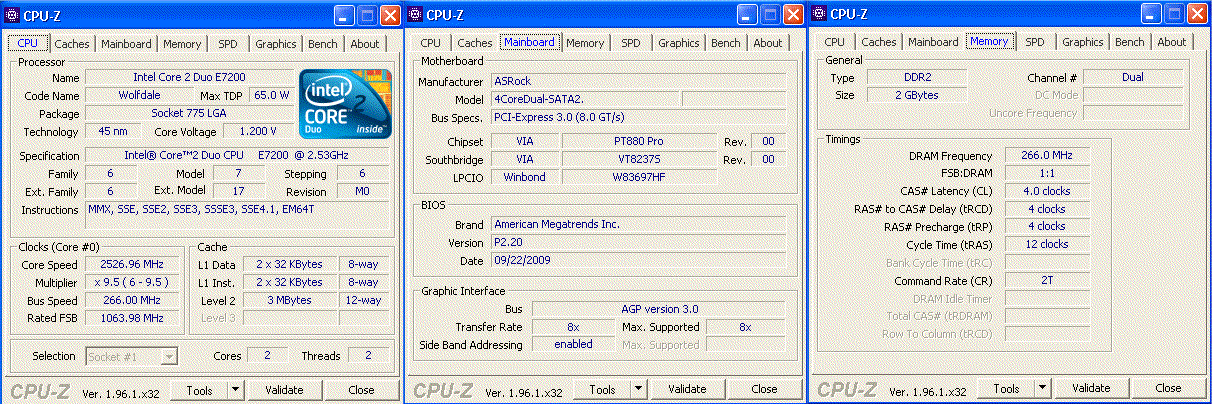1212x404 pixels.
Task: Open About tab in the middle Mainboard window
Action: [768, 44]
